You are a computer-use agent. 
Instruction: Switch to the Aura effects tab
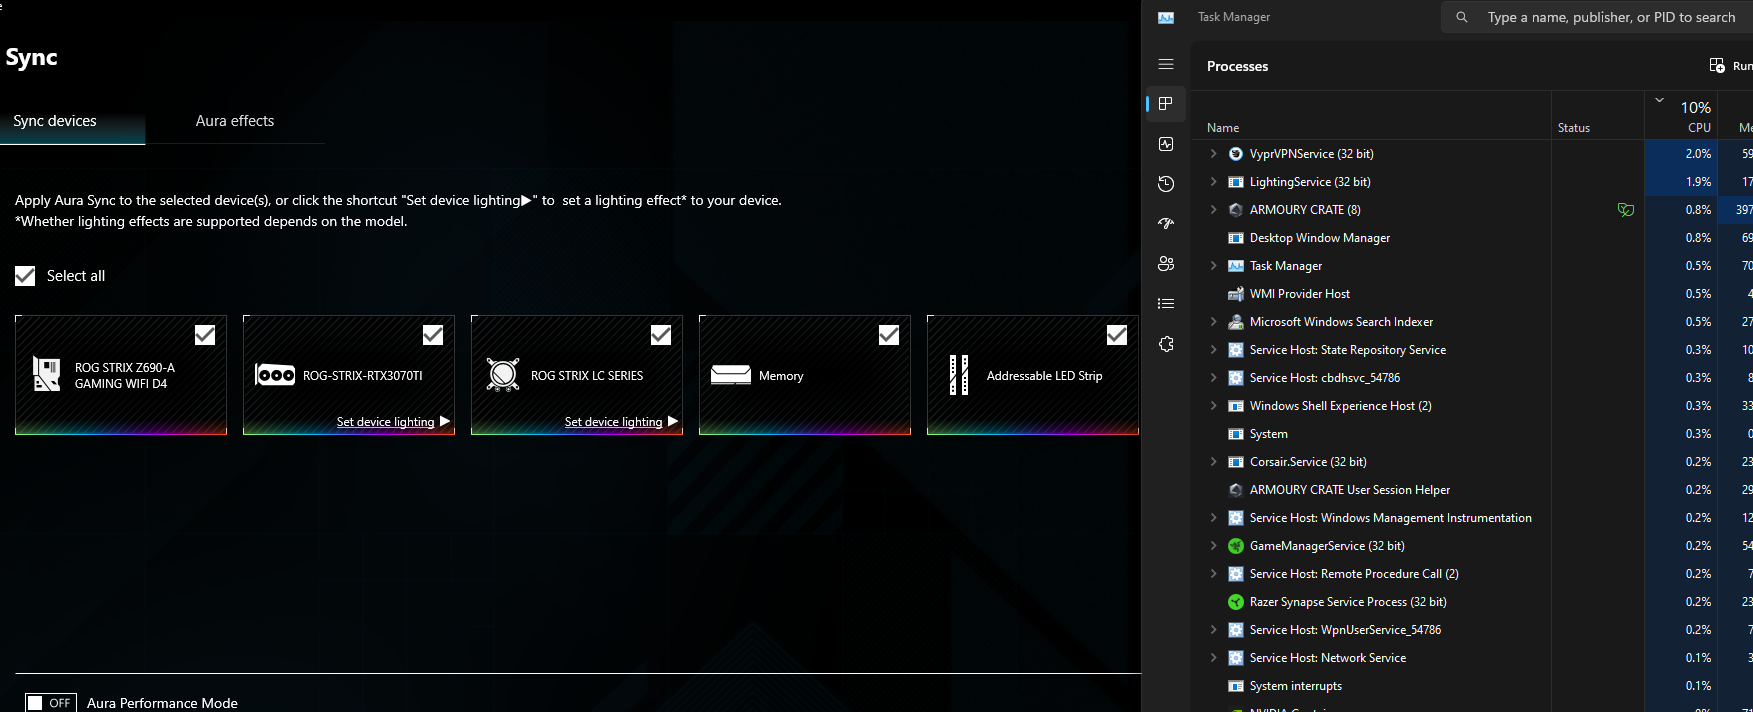coord(235,121)
